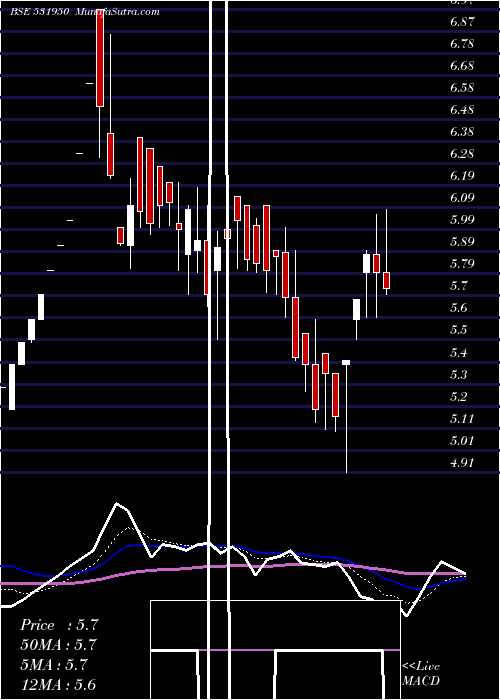Click the candle with the long wick to 4.91

346,416
